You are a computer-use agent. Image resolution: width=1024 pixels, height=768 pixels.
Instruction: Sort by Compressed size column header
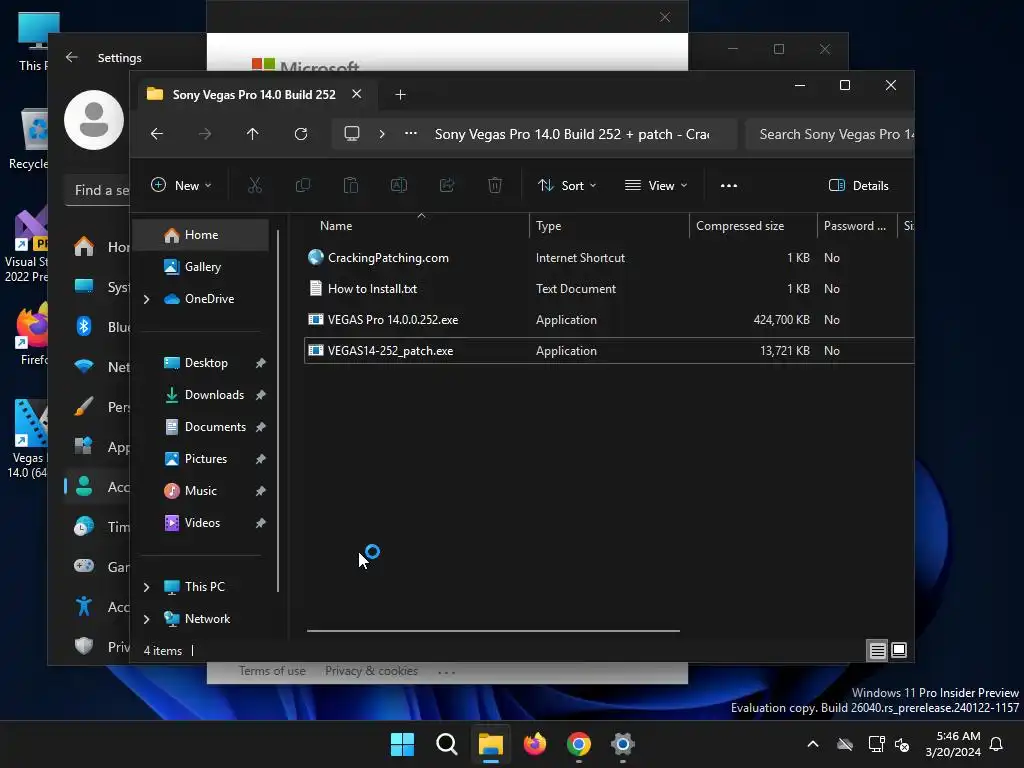753,226
